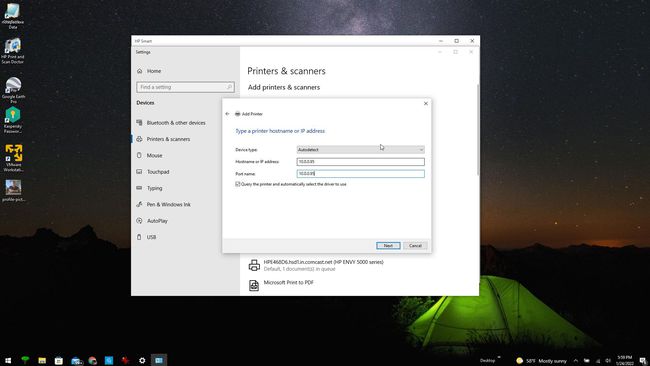Open Settings gear on taskbar
This screenshot has height=366, width=650.
coord(142,361)
